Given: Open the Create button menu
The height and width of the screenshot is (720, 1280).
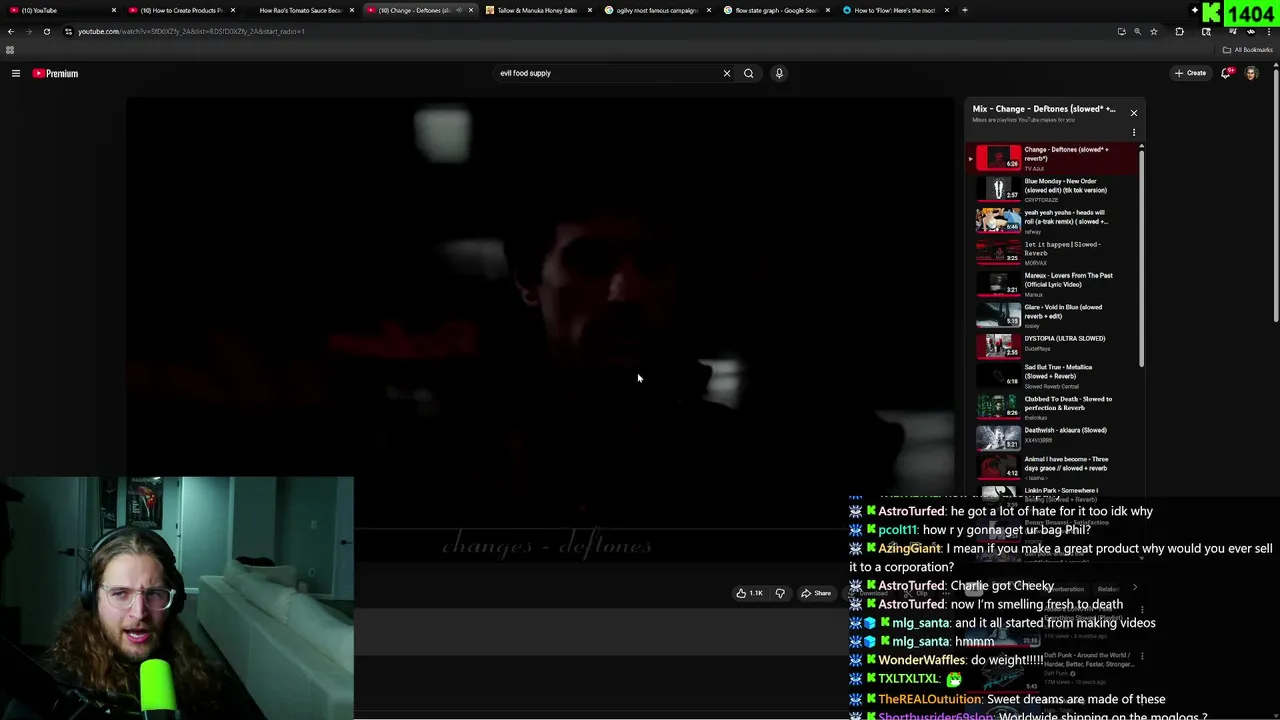Looking at the screenshot, I should [x=1190, y=73].
